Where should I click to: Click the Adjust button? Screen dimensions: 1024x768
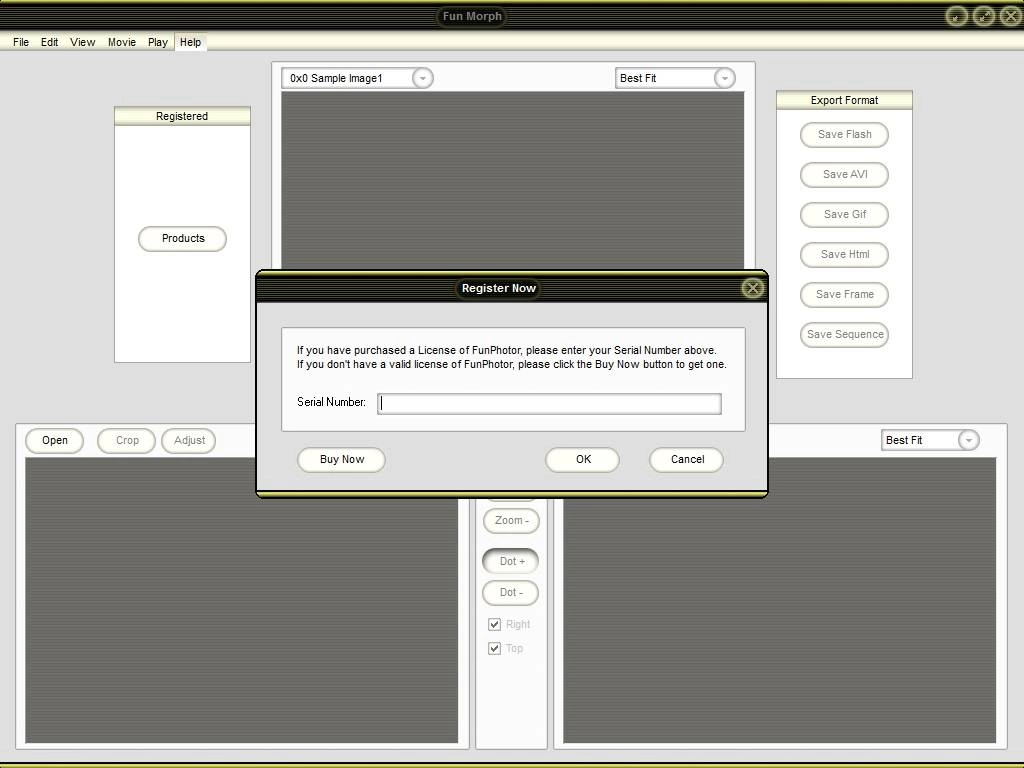(x=189, y=440)
